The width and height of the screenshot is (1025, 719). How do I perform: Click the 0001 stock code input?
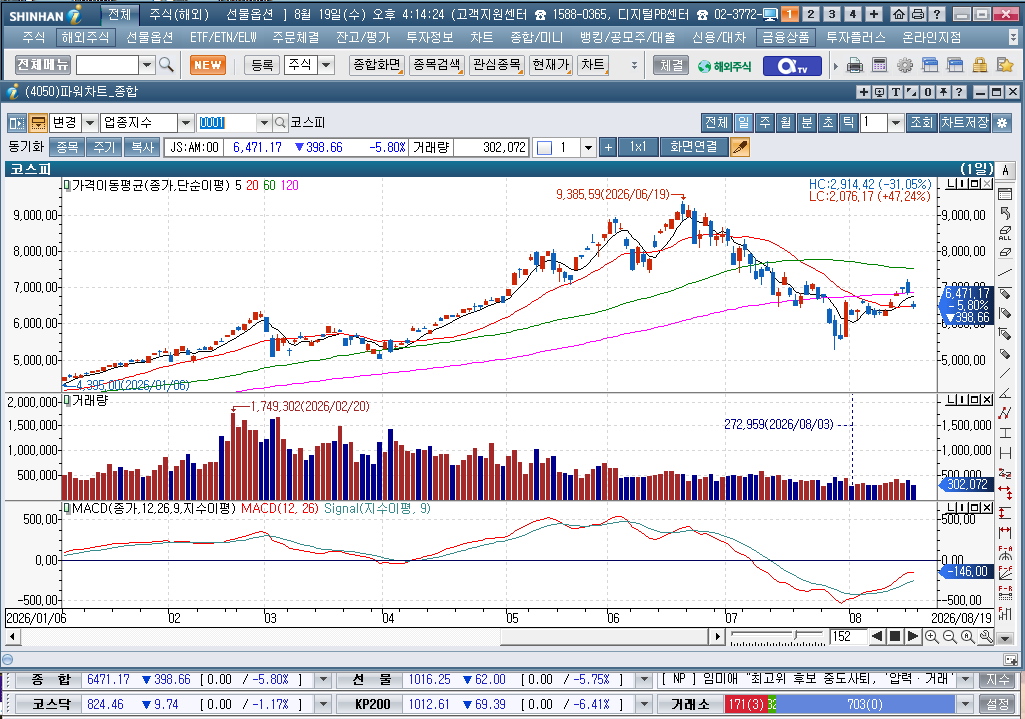click(226, 123)
